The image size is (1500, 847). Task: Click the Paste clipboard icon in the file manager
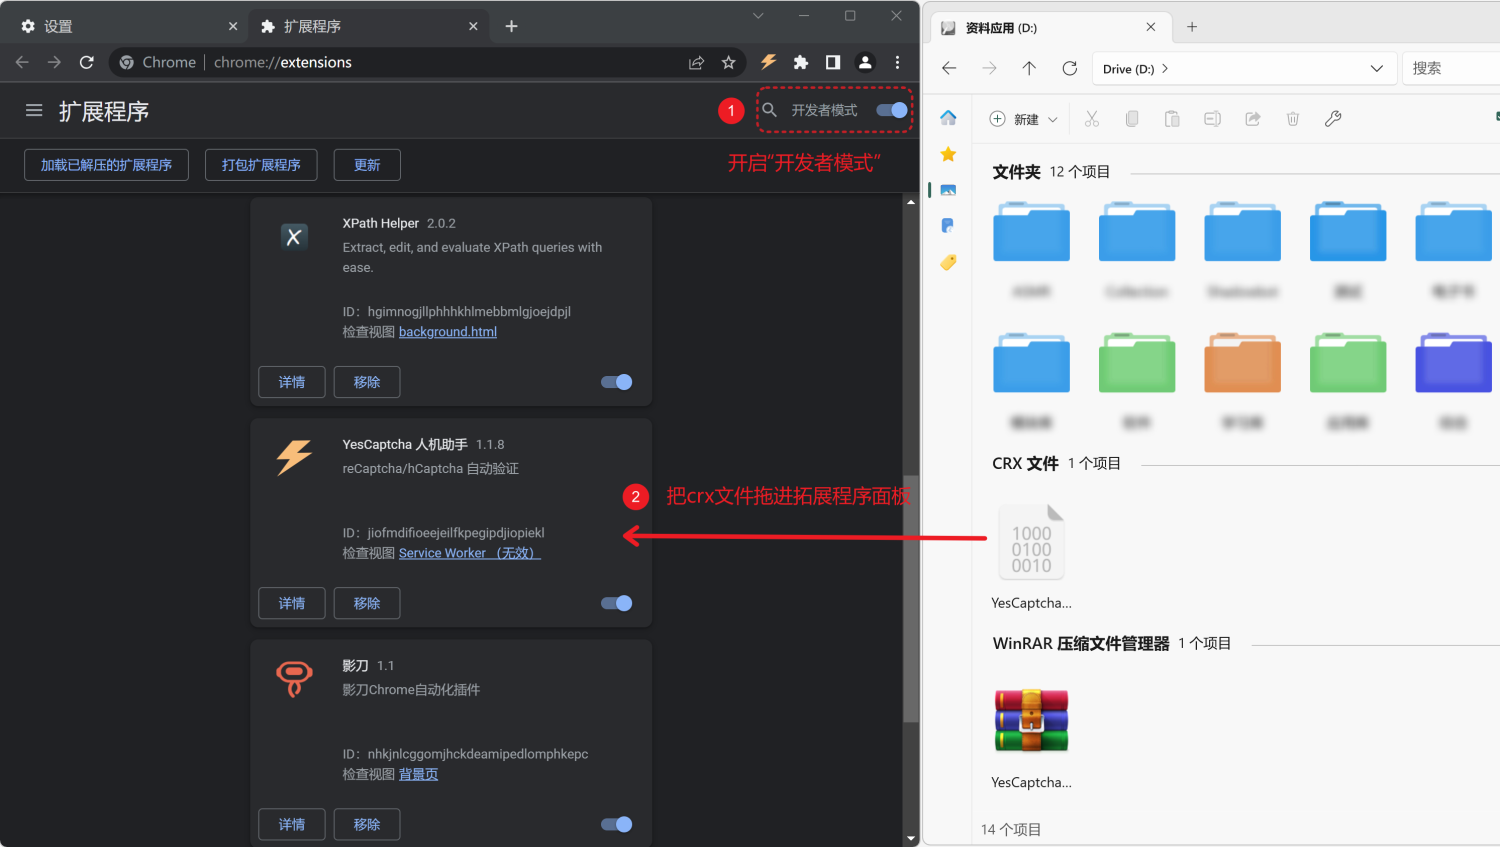(x=1172, y=119)
